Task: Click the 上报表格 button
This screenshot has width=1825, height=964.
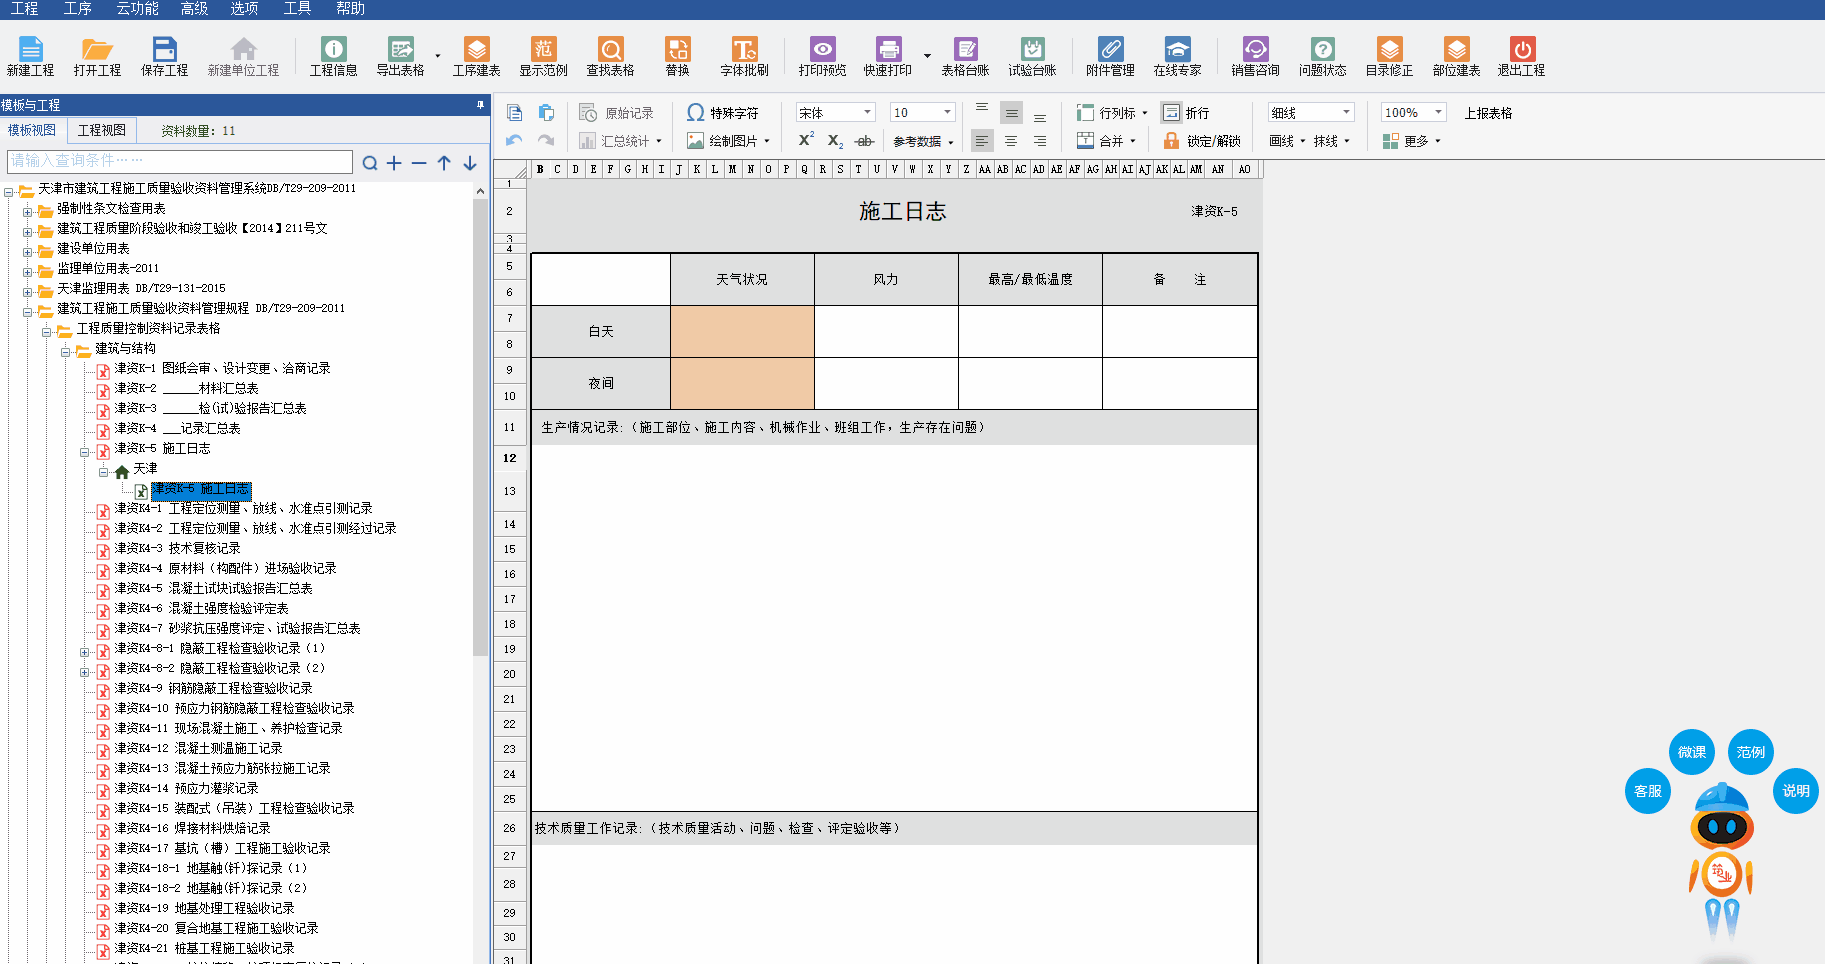Action: pyautogui.click(x=1488, y=113)
